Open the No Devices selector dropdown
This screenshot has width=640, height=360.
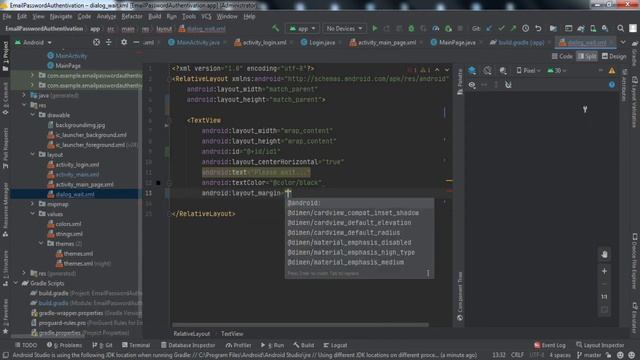344,29
